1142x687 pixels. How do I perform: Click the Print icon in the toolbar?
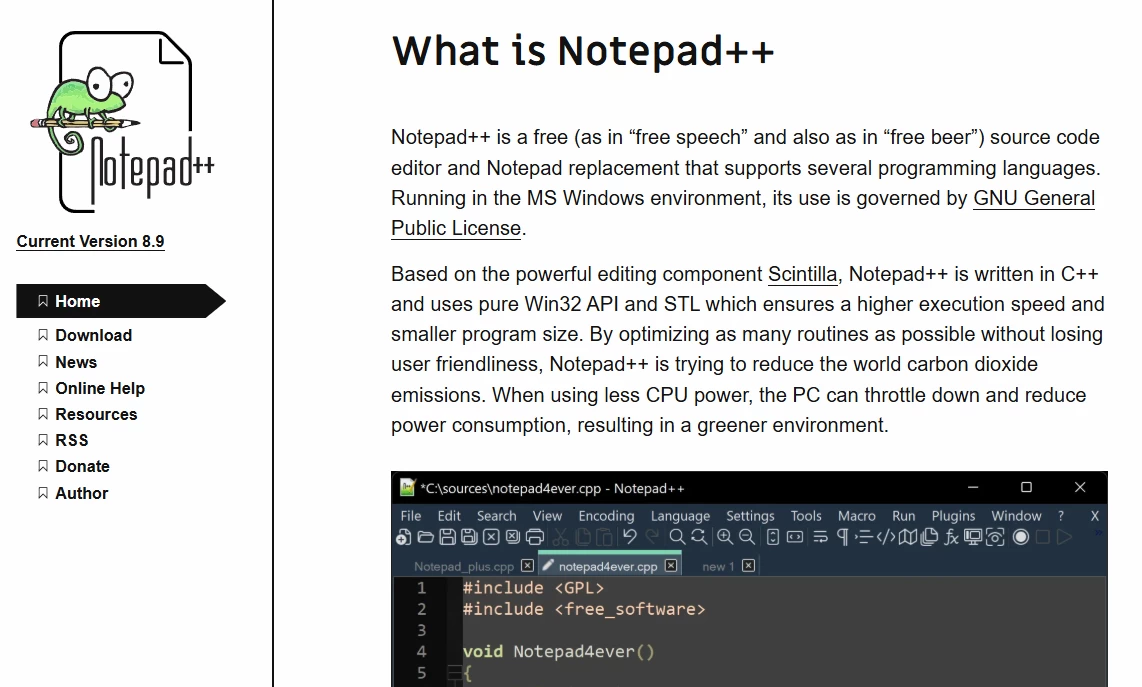[x=534, y=537]
